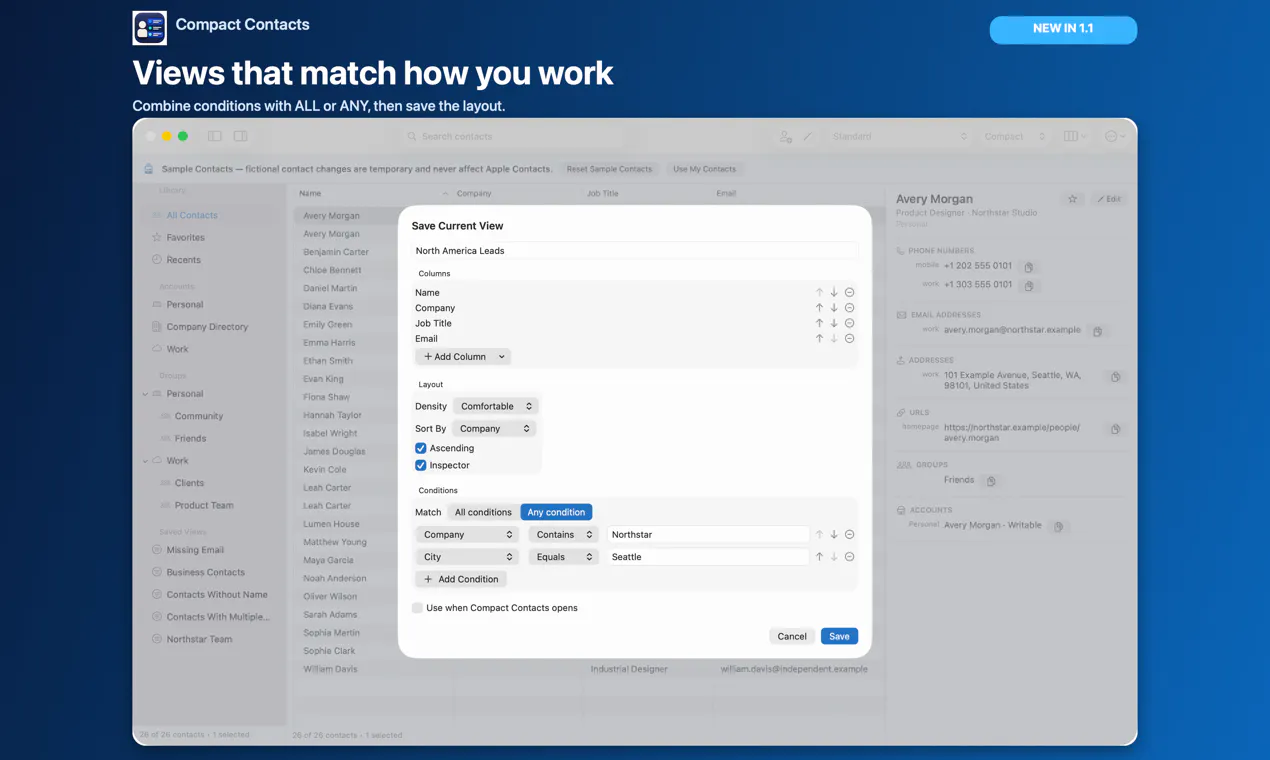Collapse the Work group in sidebar
1270x760 pixels.
[x=145, y=461]
